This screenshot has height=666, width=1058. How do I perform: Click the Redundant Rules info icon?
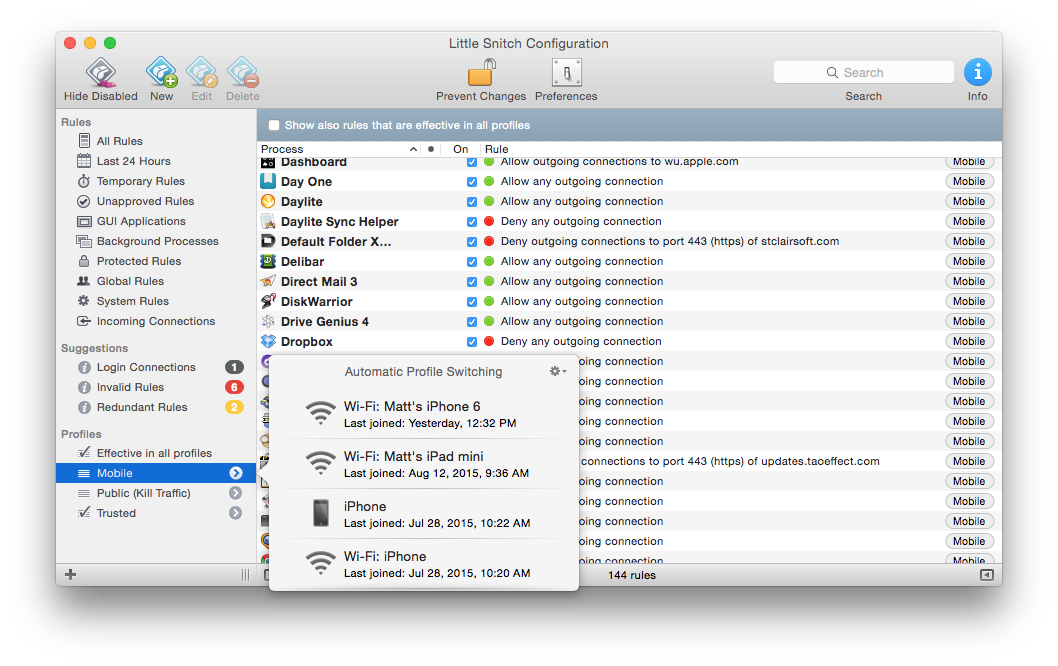tap(84, 408)
